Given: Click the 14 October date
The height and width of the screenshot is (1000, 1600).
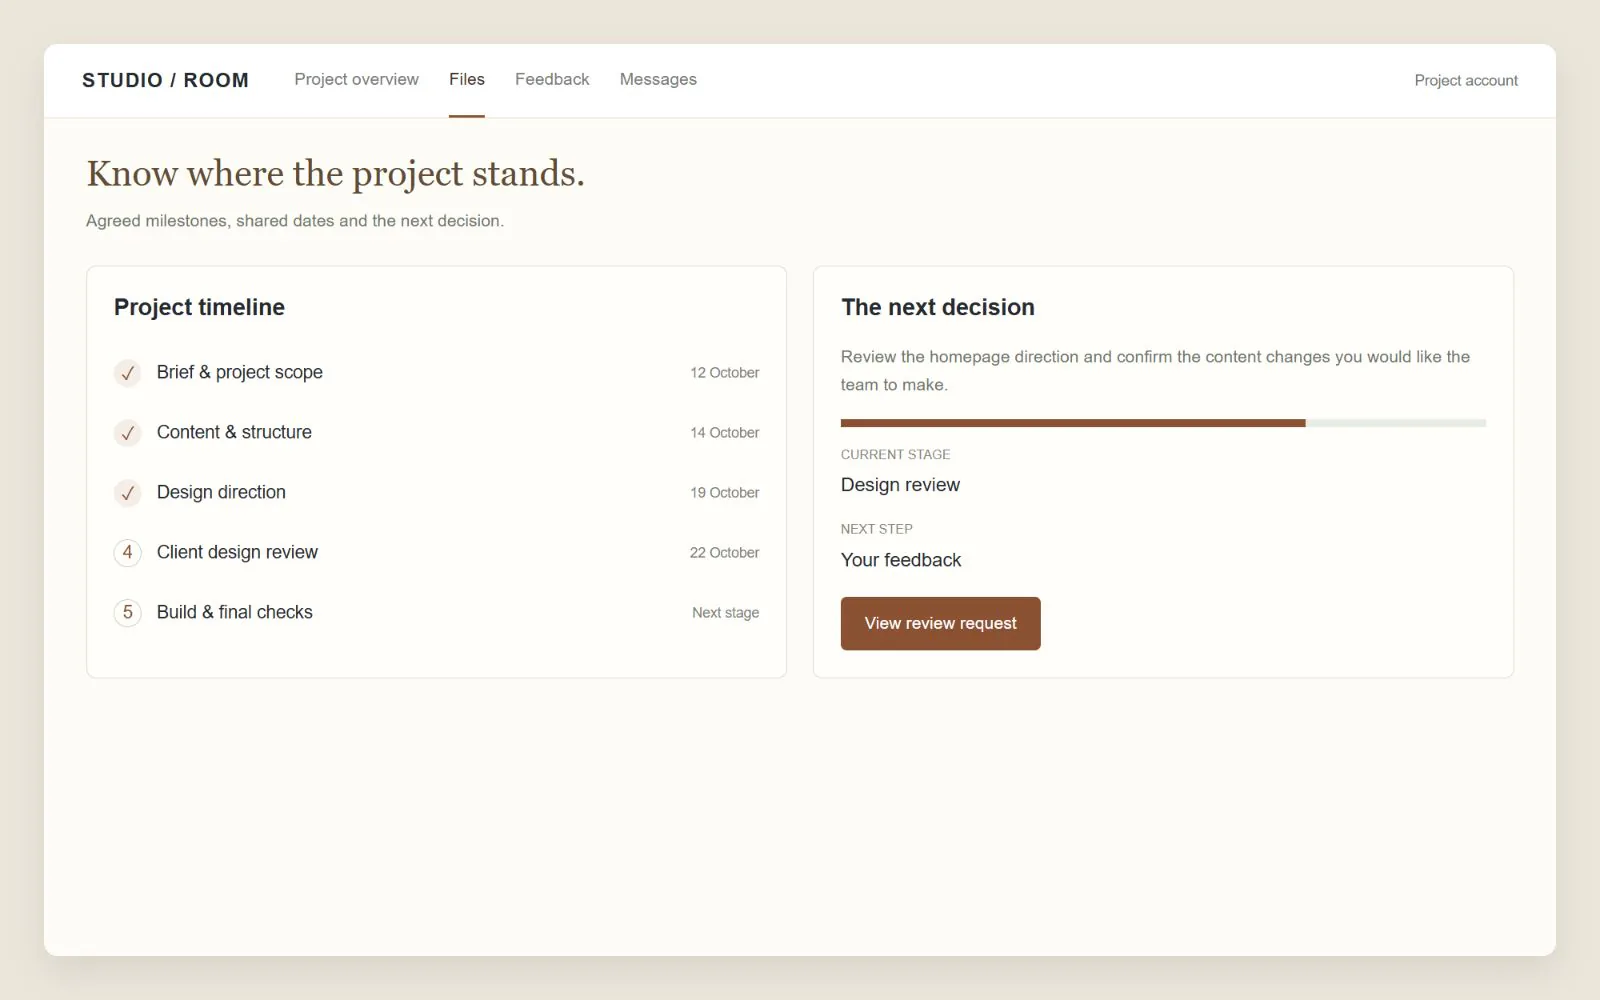Looking at the screenshot, I should pyautogui.click(x=724, y=432).
